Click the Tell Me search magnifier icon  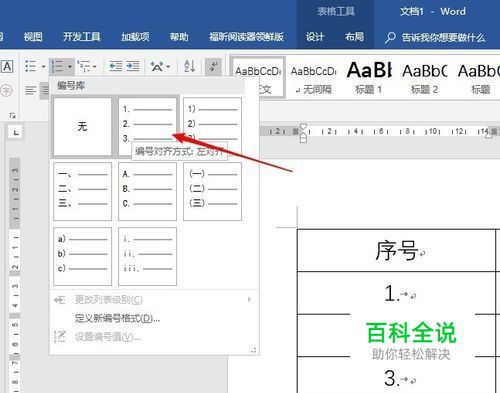click(390, 38)
